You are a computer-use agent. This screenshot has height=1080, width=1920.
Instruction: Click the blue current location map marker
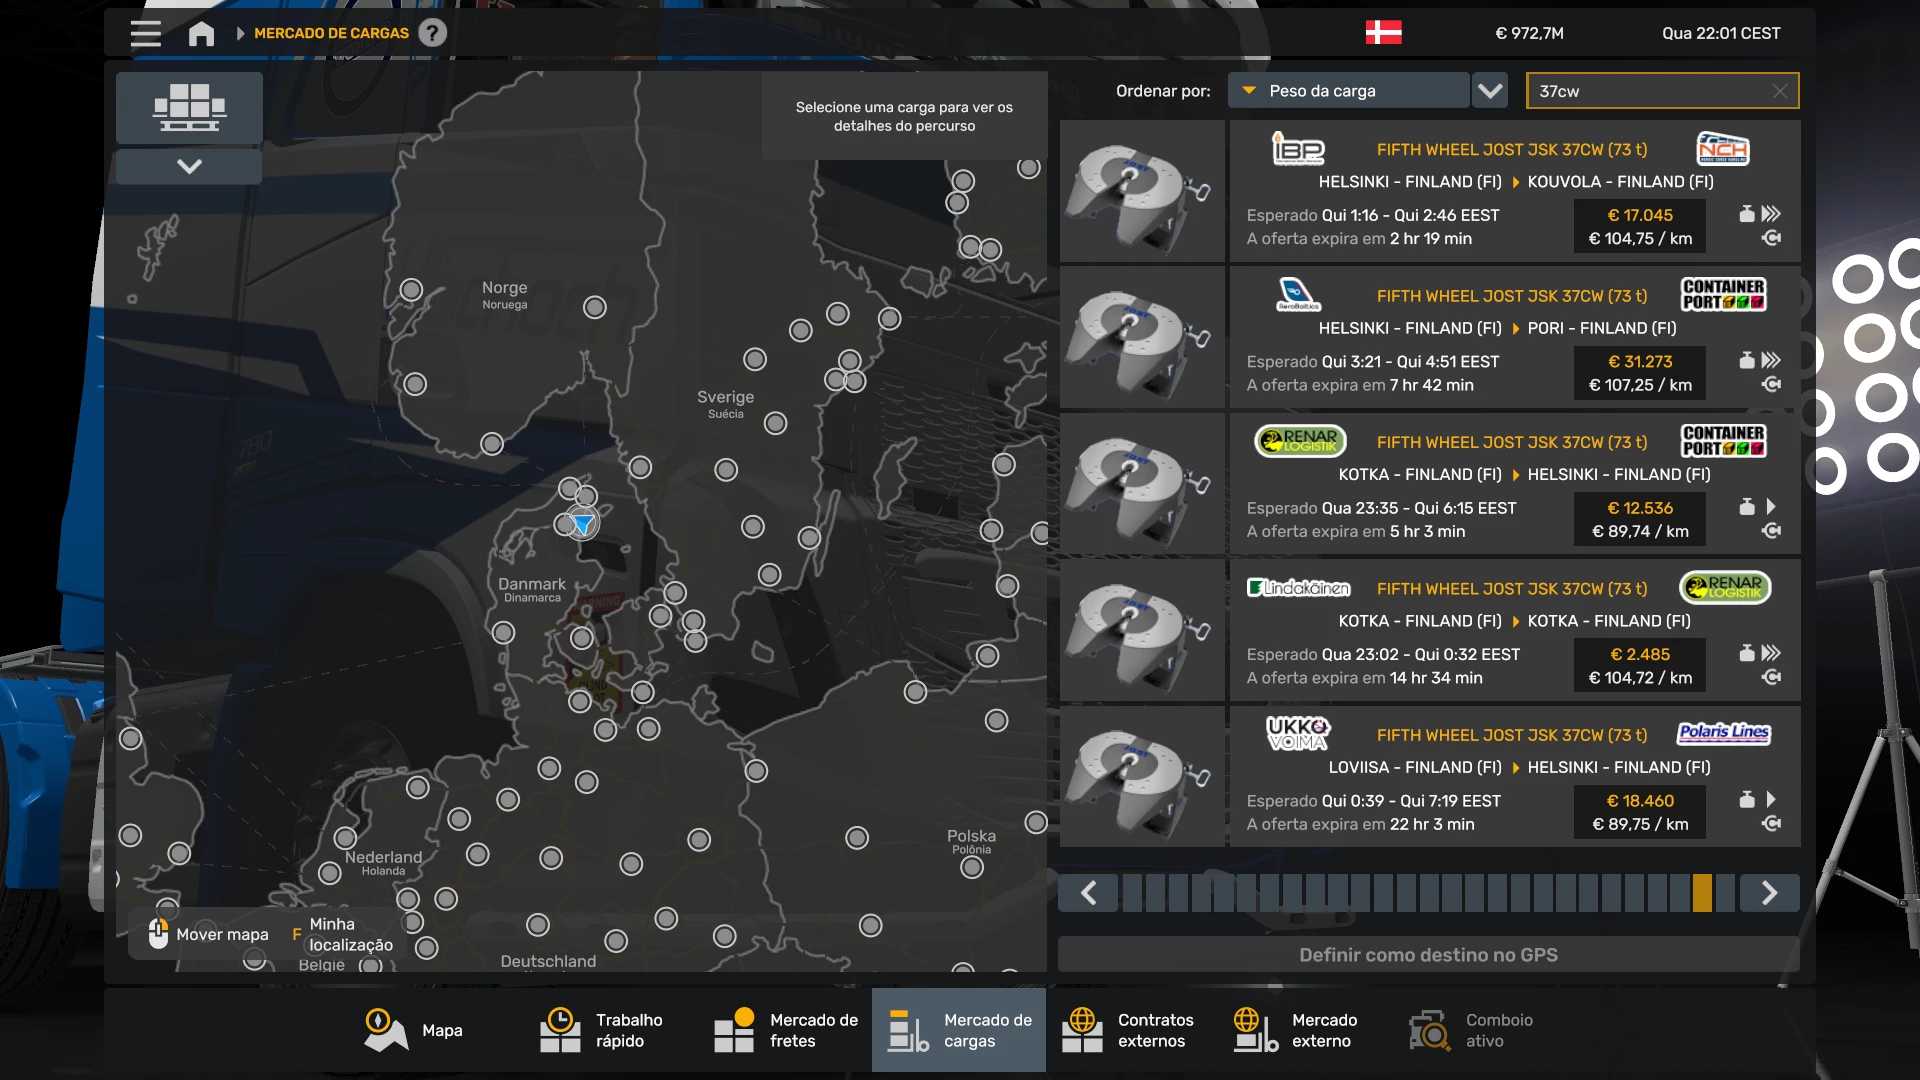point(582,523)
